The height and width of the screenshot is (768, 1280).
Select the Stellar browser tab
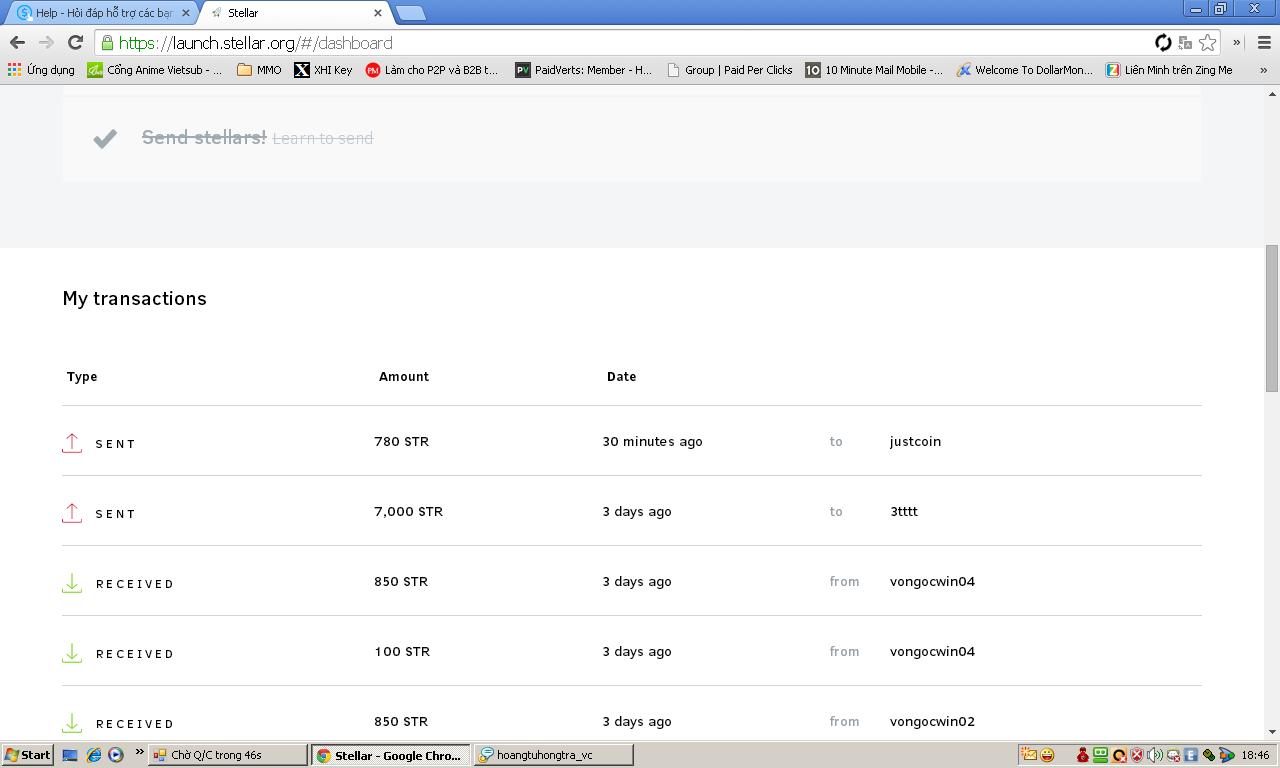[x=295, y=13]
